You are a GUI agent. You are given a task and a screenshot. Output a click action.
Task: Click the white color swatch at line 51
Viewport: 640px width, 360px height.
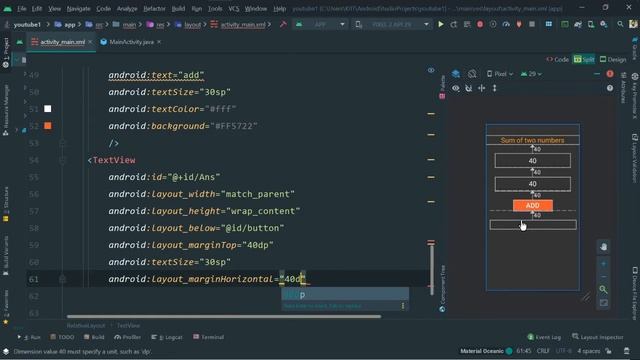[x=48, y=109]
